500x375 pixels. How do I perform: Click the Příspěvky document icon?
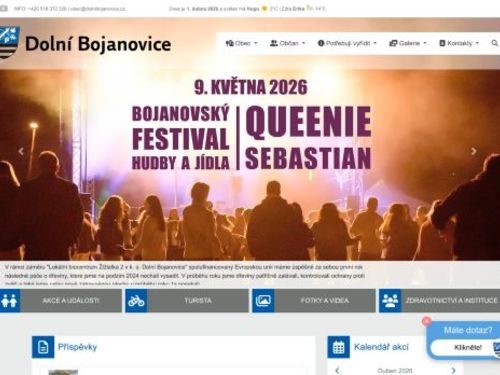click(x=43, y=347)
